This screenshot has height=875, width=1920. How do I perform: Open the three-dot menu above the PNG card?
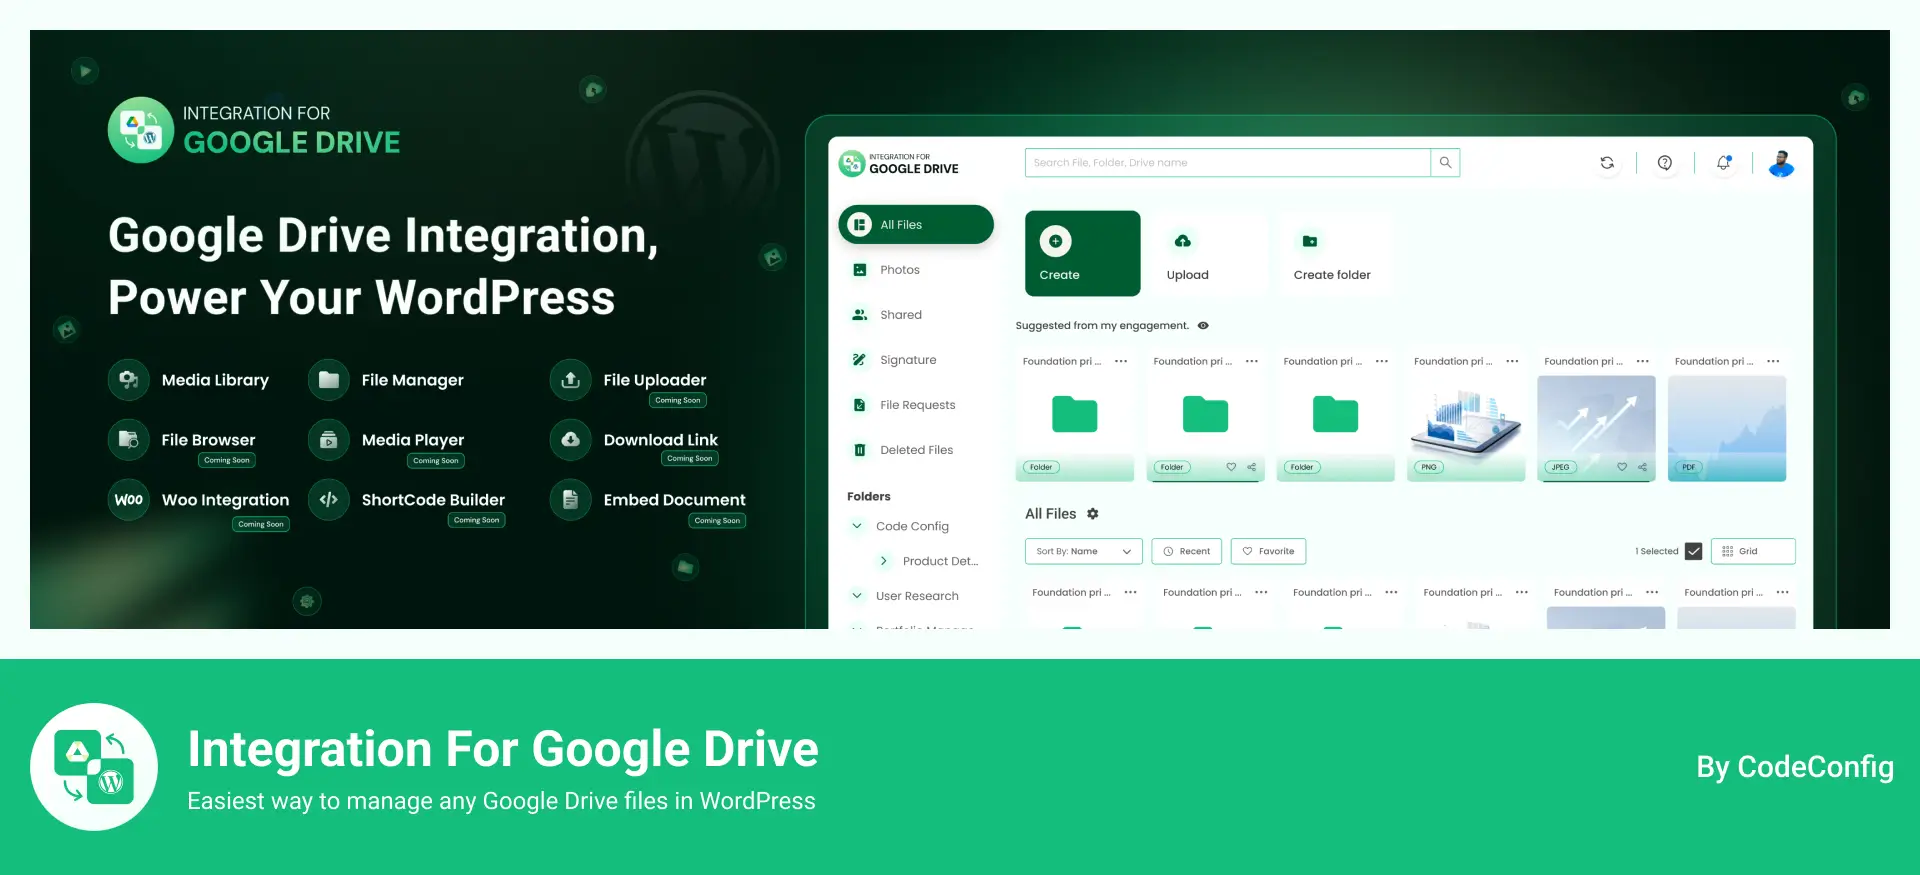(1512, 362)
